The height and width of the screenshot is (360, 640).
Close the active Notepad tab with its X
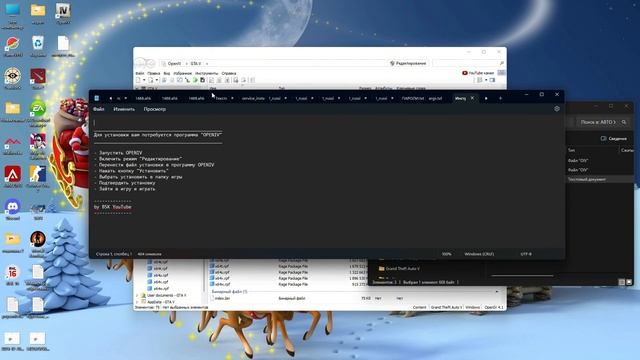click(472, 98)
